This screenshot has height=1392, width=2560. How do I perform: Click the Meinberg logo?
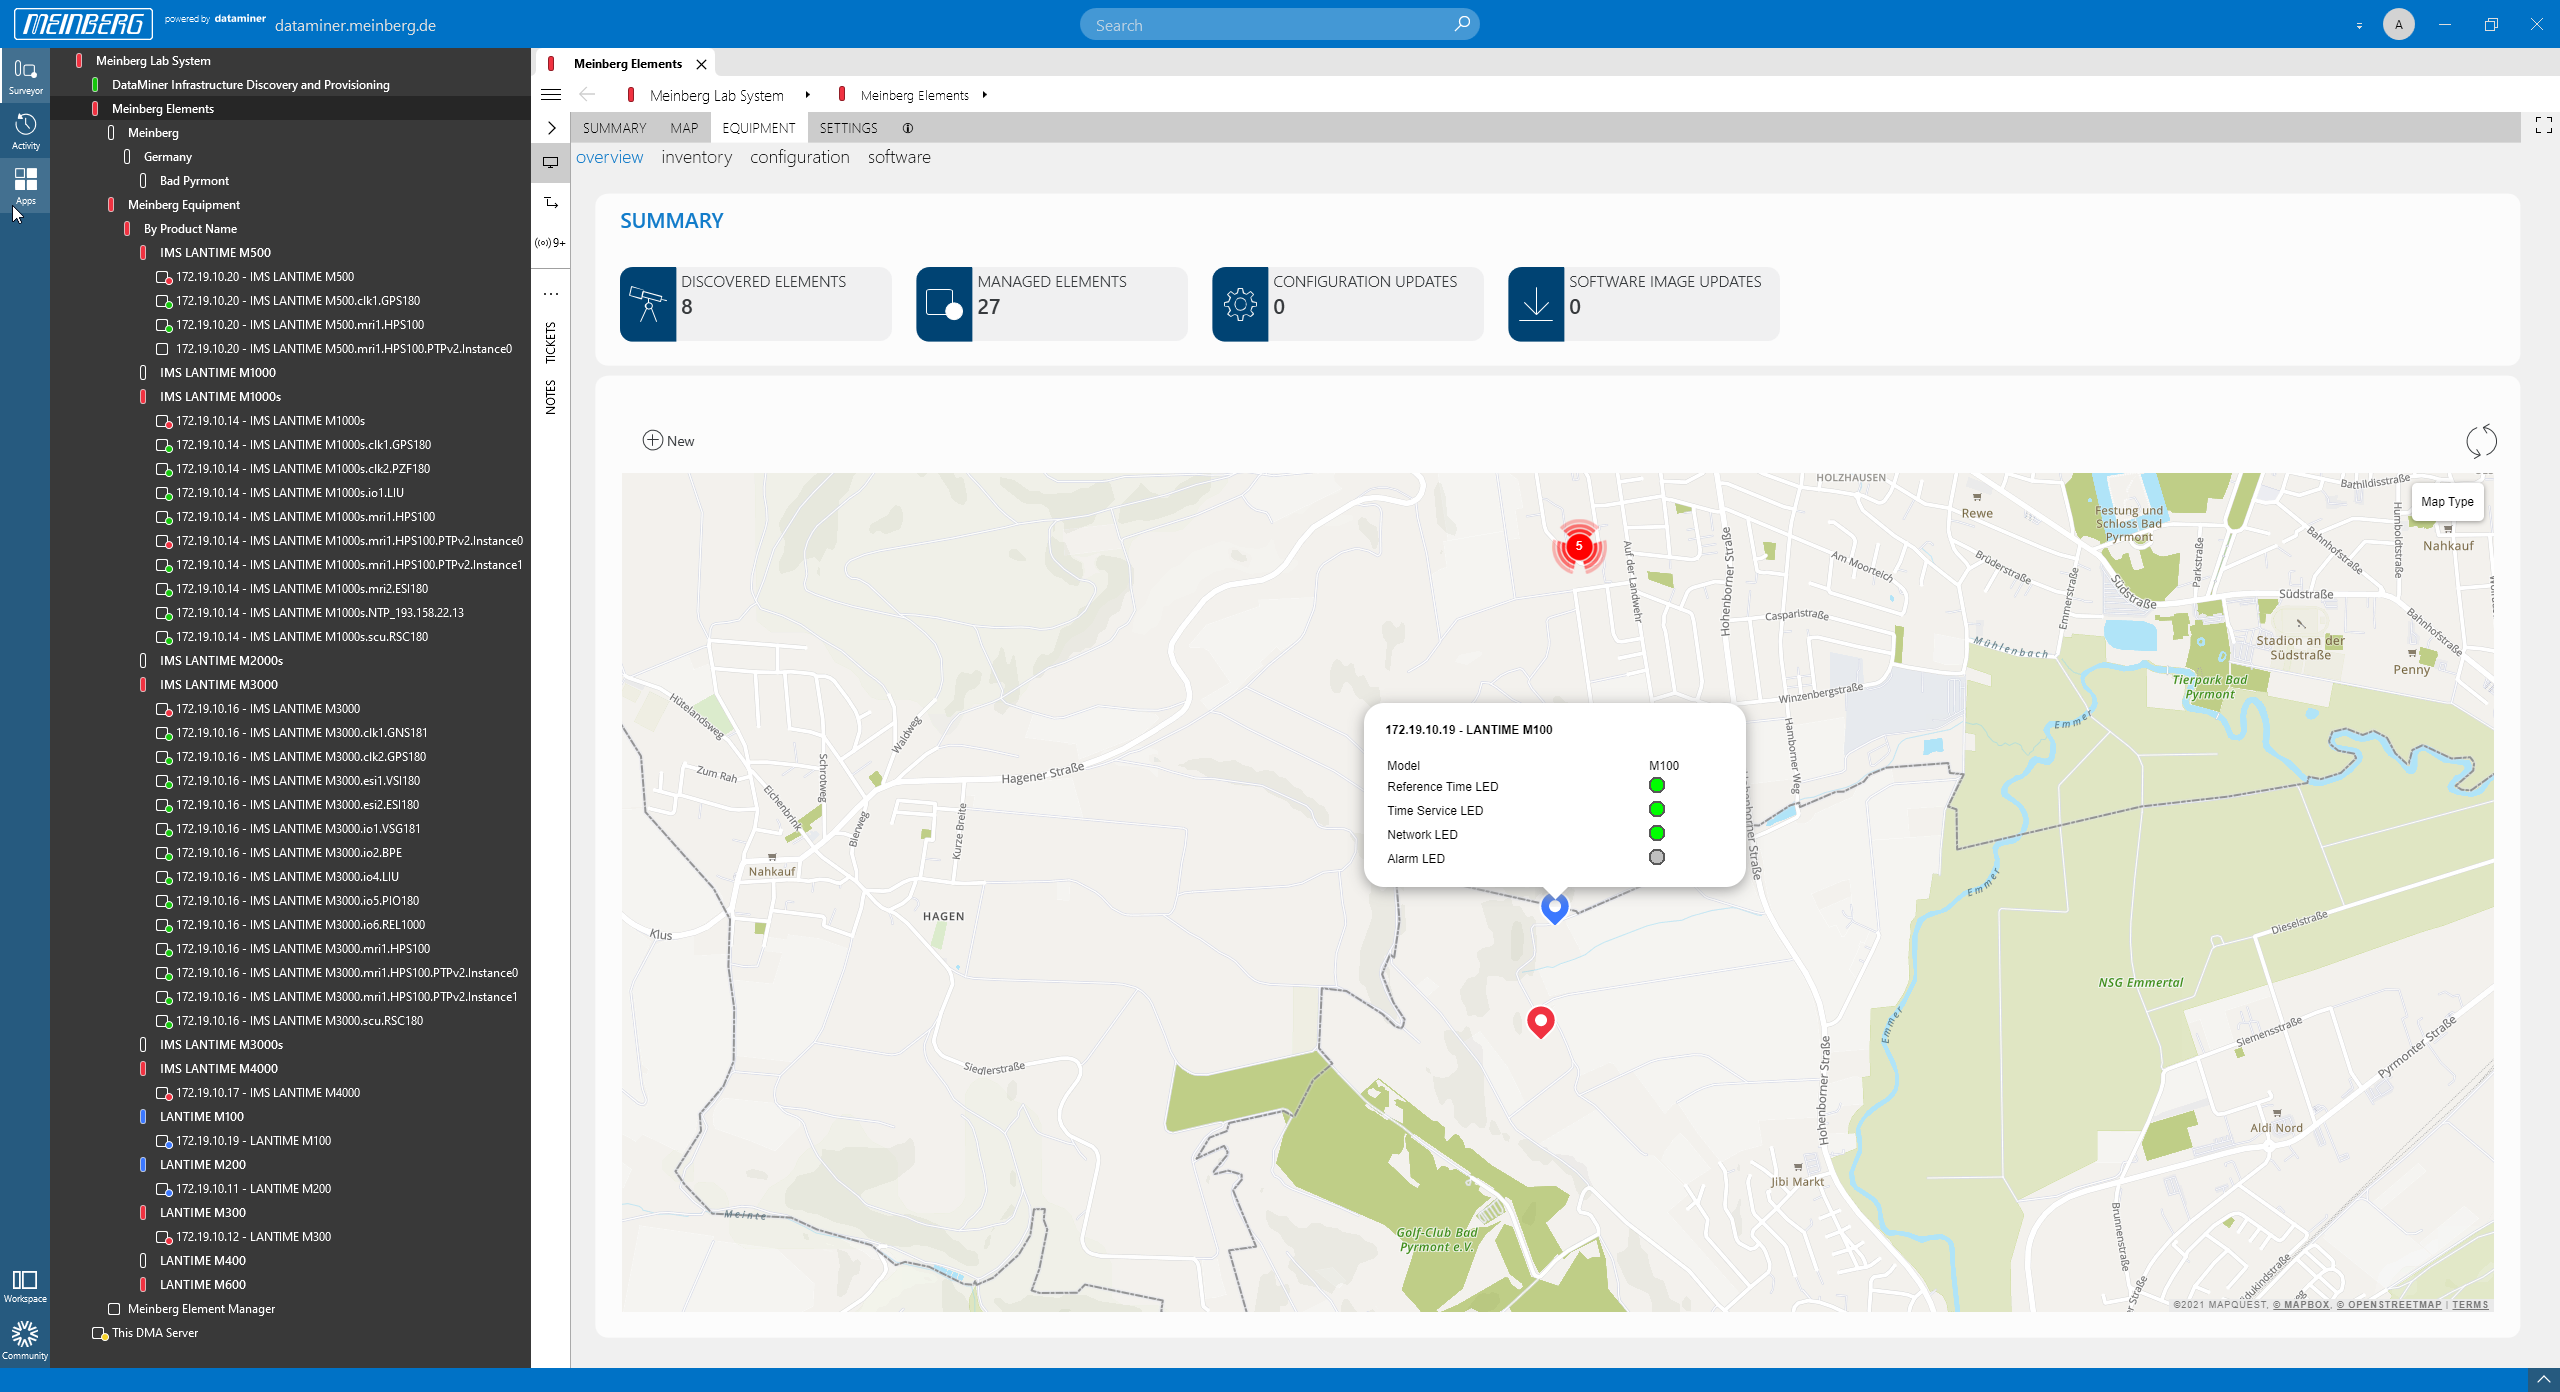[x=83, y=24]
